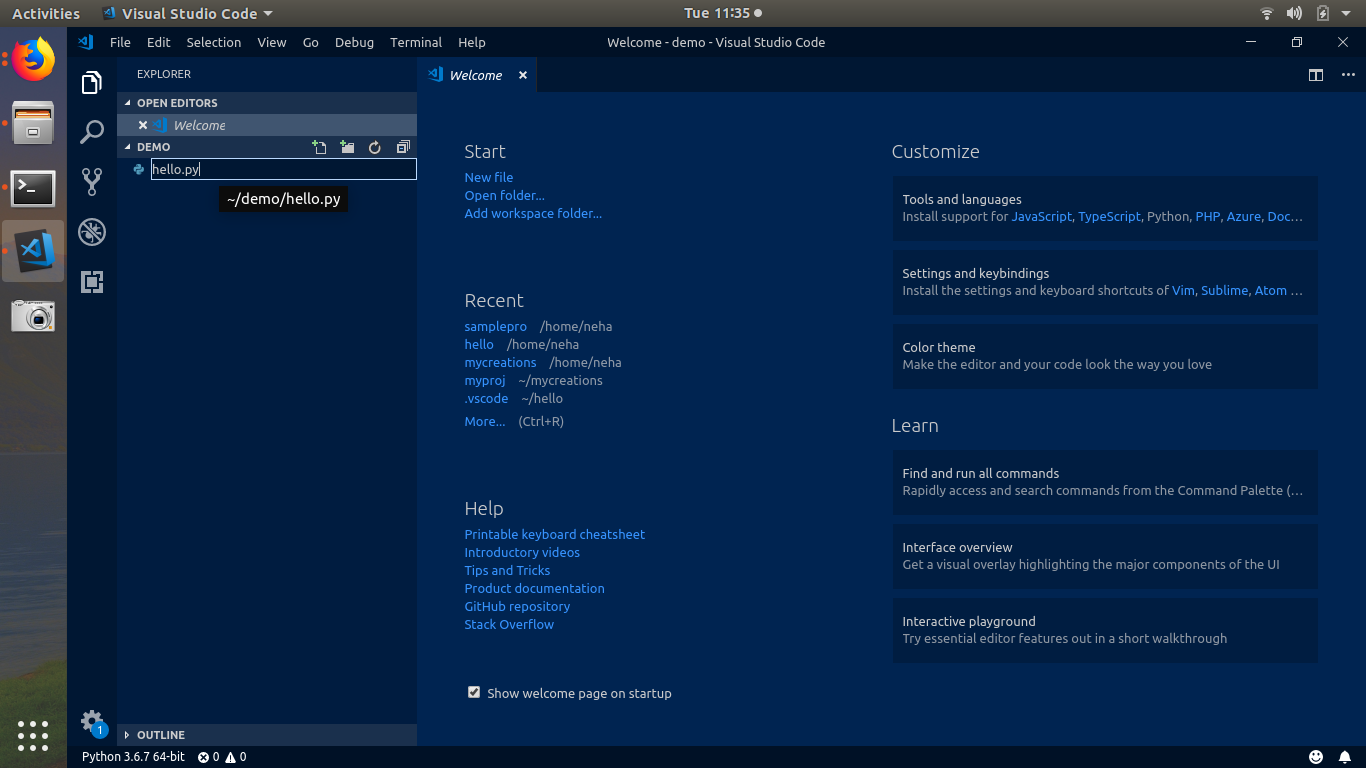Click the hello.py filename input field
The image size is (1366, 768).
pos(283,169)
